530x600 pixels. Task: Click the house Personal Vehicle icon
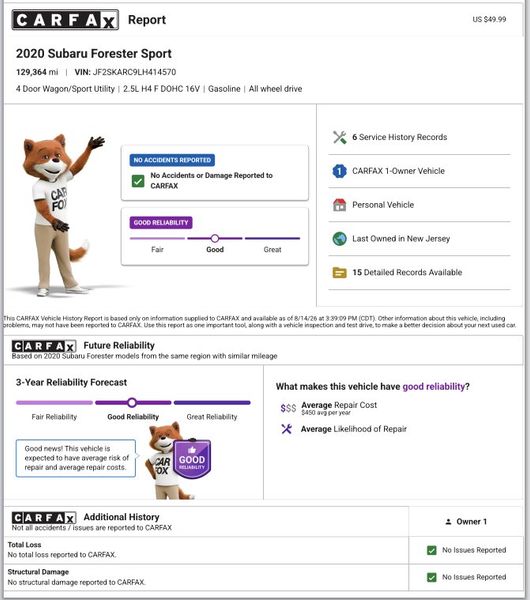point(339,205)
